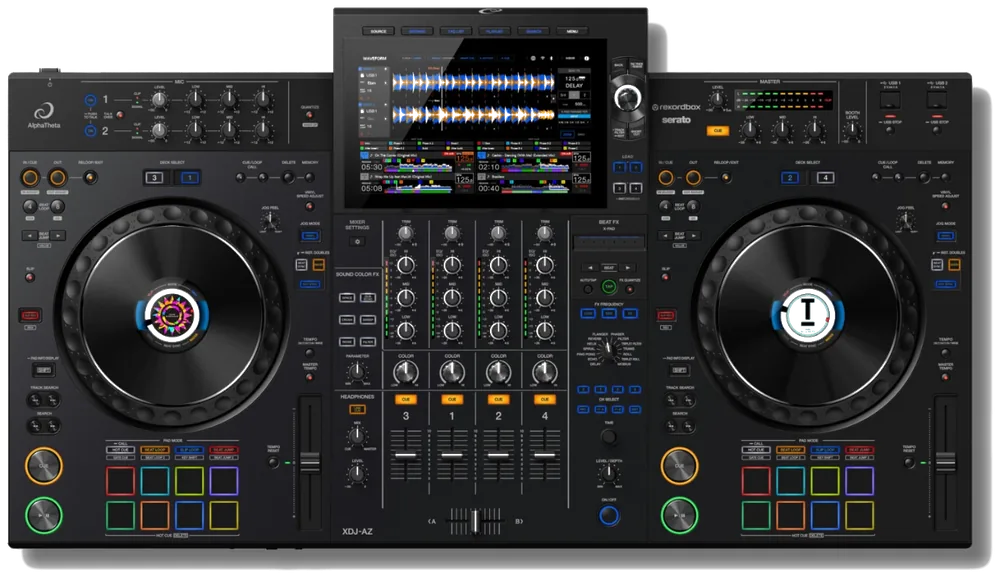The image size is (1000, 578).
Task: Click the channel 1 fader handle
Action: (x=452, y=455)
